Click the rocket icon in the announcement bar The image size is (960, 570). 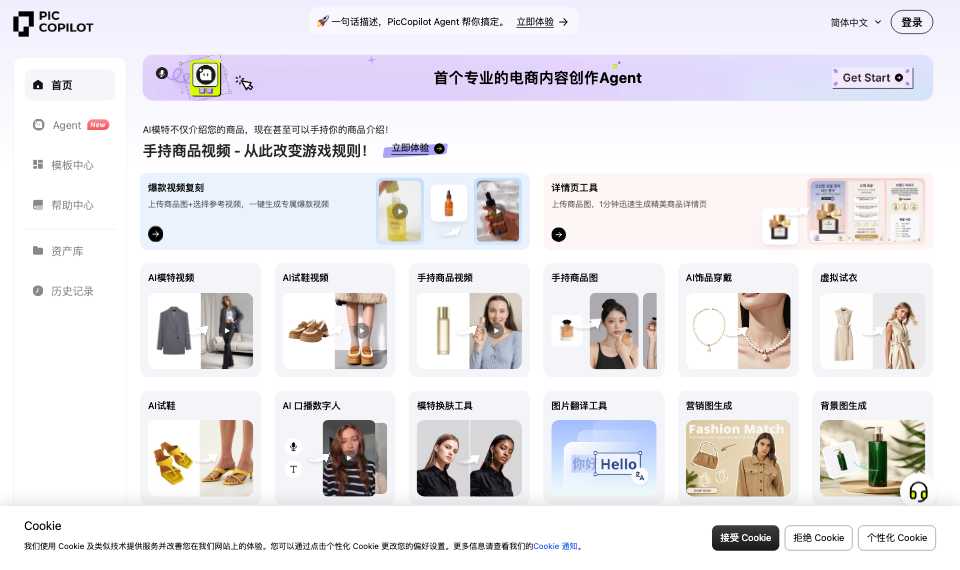[323, 21]
